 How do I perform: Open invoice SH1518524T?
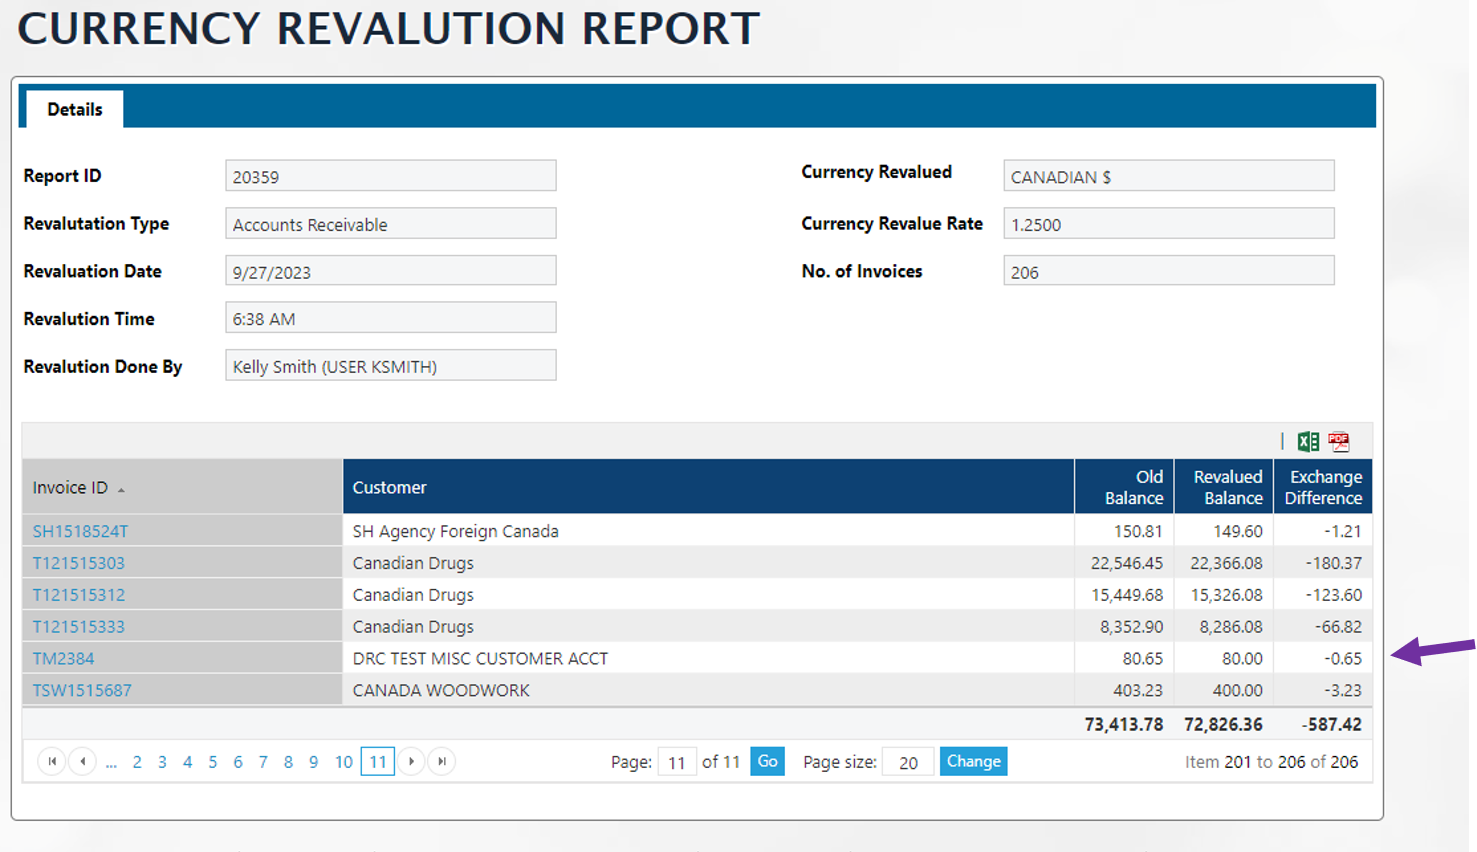click(x=80, y=532)
